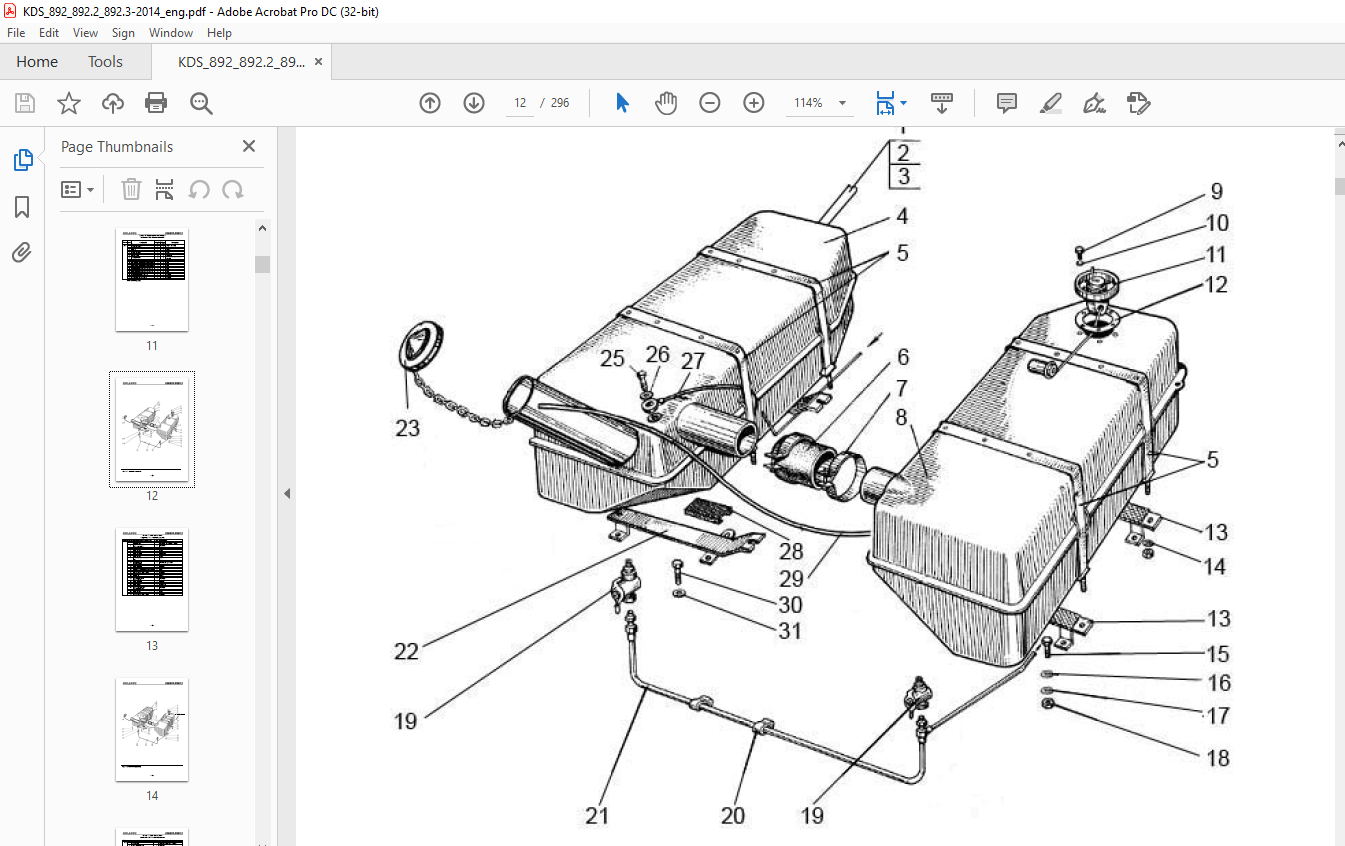Click the delete pages trash icon

click(x=131, y=189)
